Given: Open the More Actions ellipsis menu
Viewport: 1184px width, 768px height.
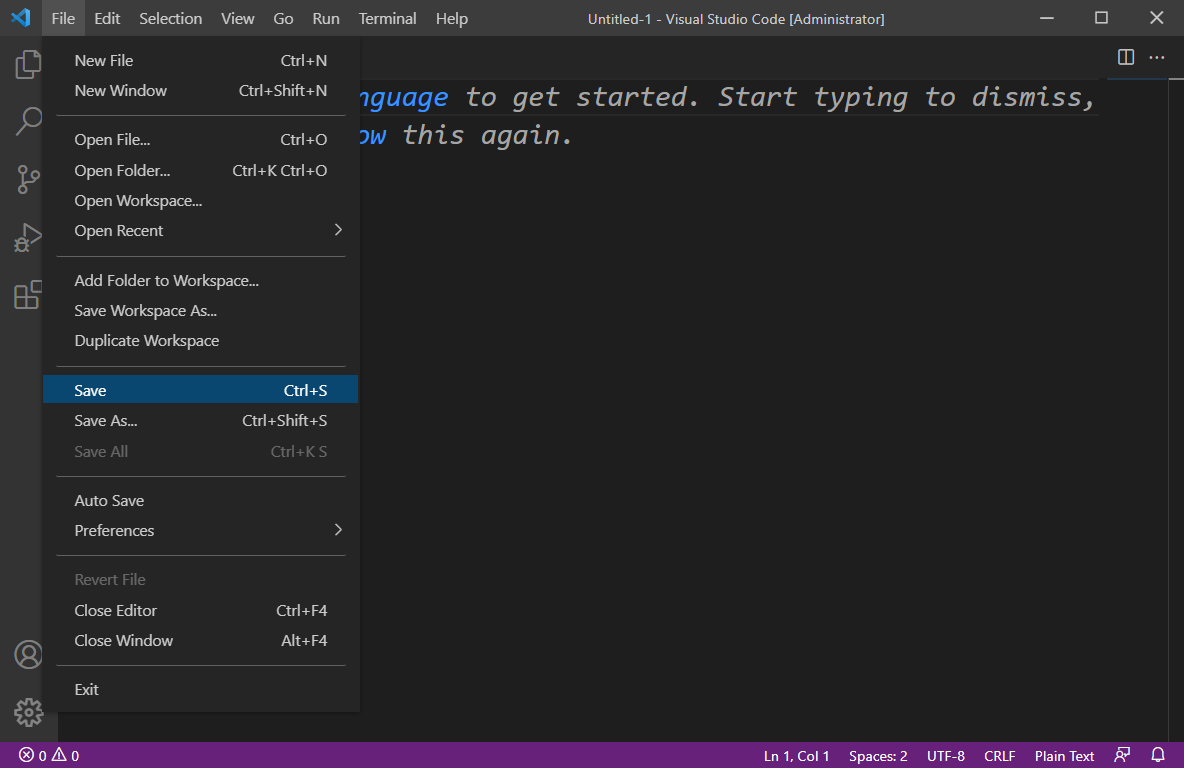Looking at the screenshot, I should pyautogui.click(x=1156, y=57).
